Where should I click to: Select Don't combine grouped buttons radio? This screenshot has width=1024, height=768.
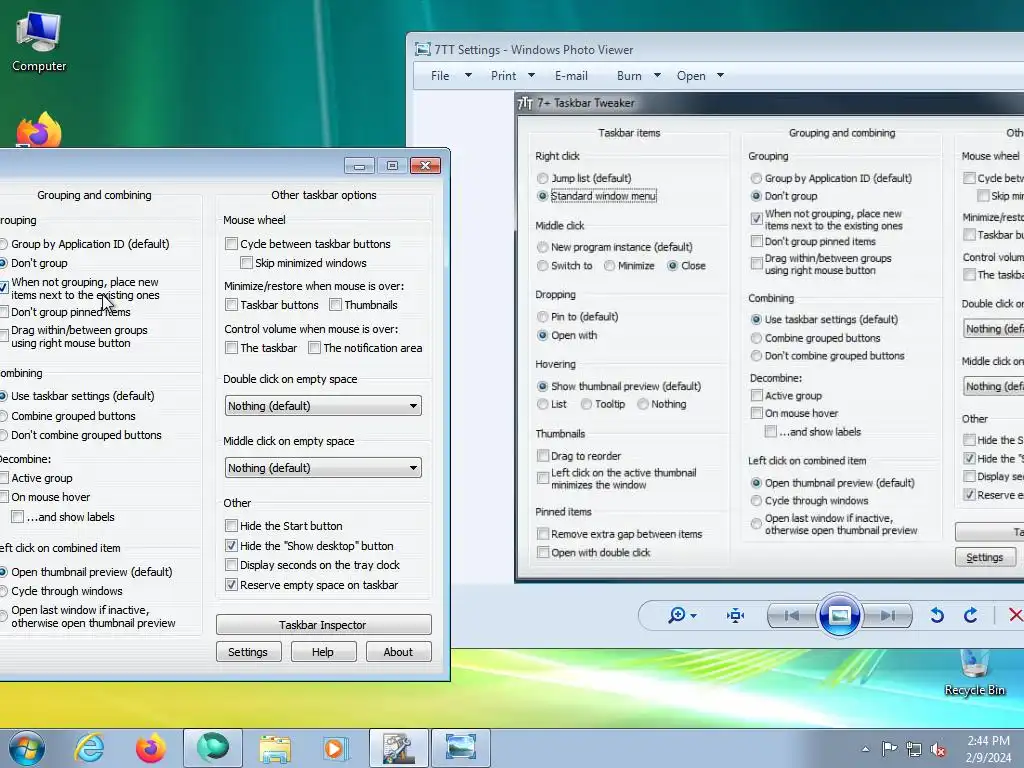tap(3, 435)
